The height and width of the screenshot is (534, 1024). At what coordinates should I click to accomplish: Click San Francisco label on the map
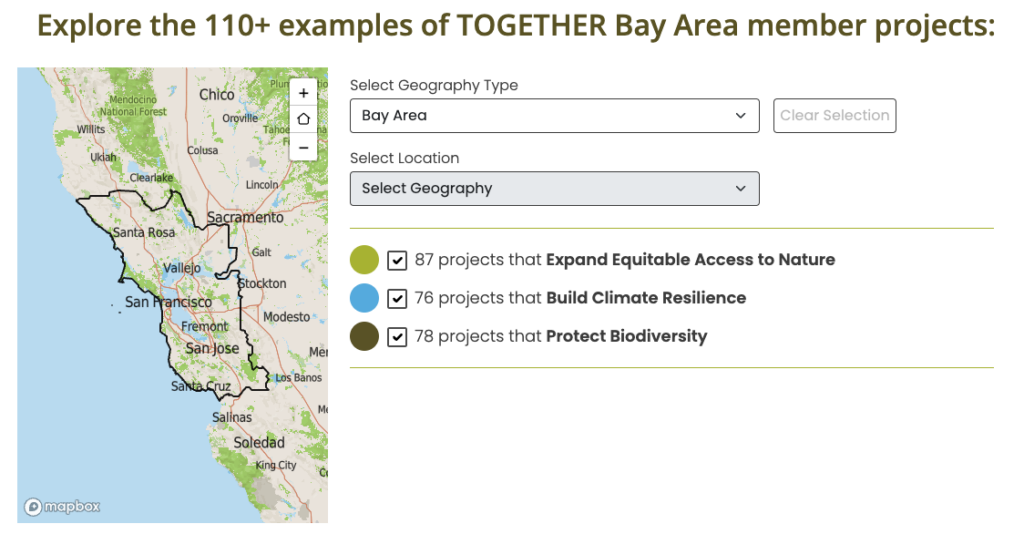click(x=168, y=302)
